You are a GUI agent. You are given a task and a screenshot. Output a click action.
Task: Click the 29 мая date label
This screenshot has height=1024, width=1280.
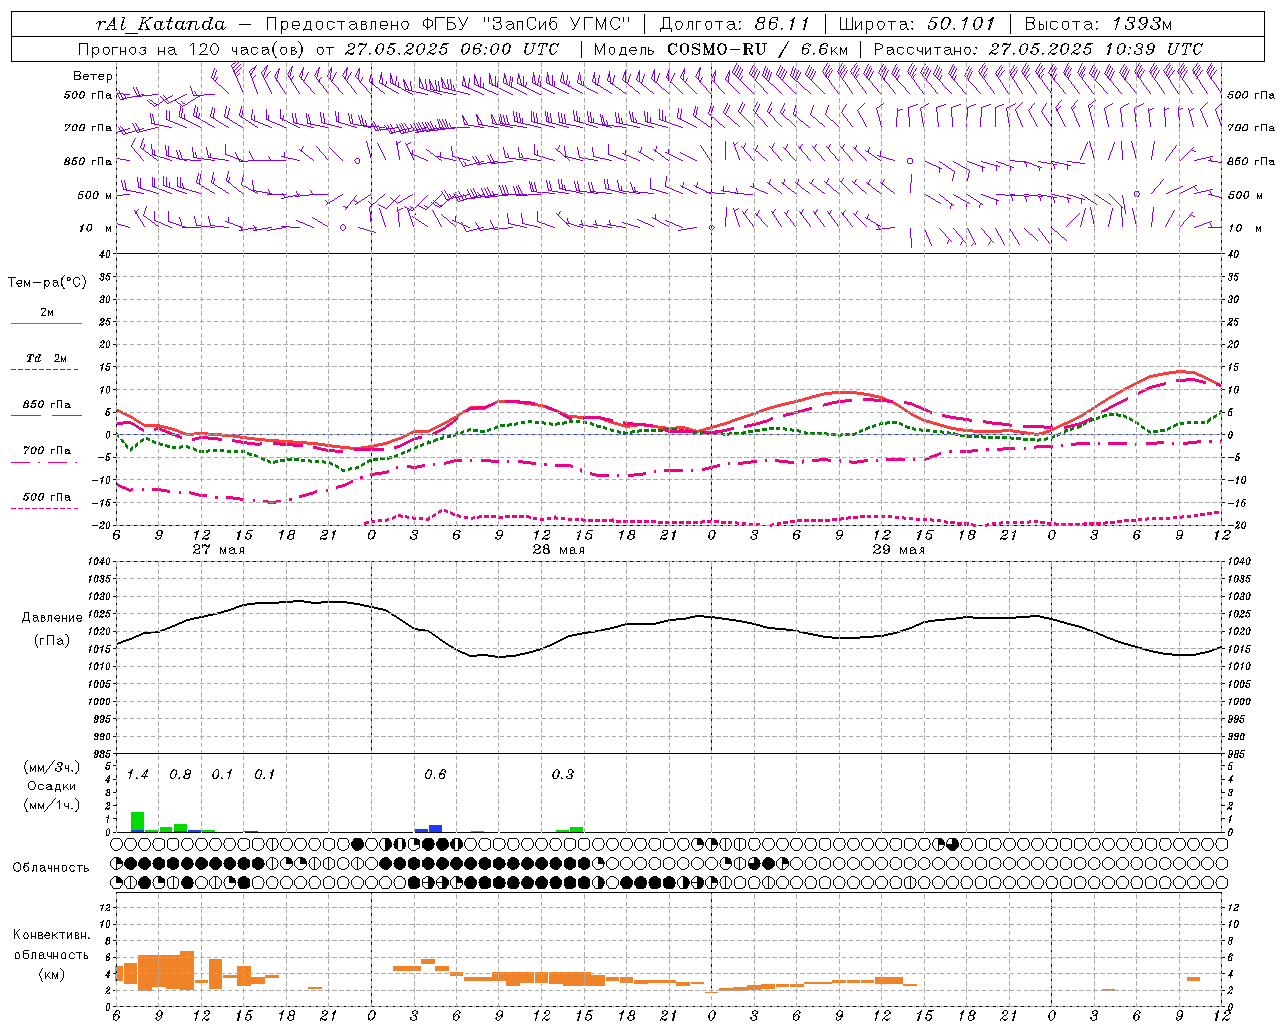click(x=898, y=550)
